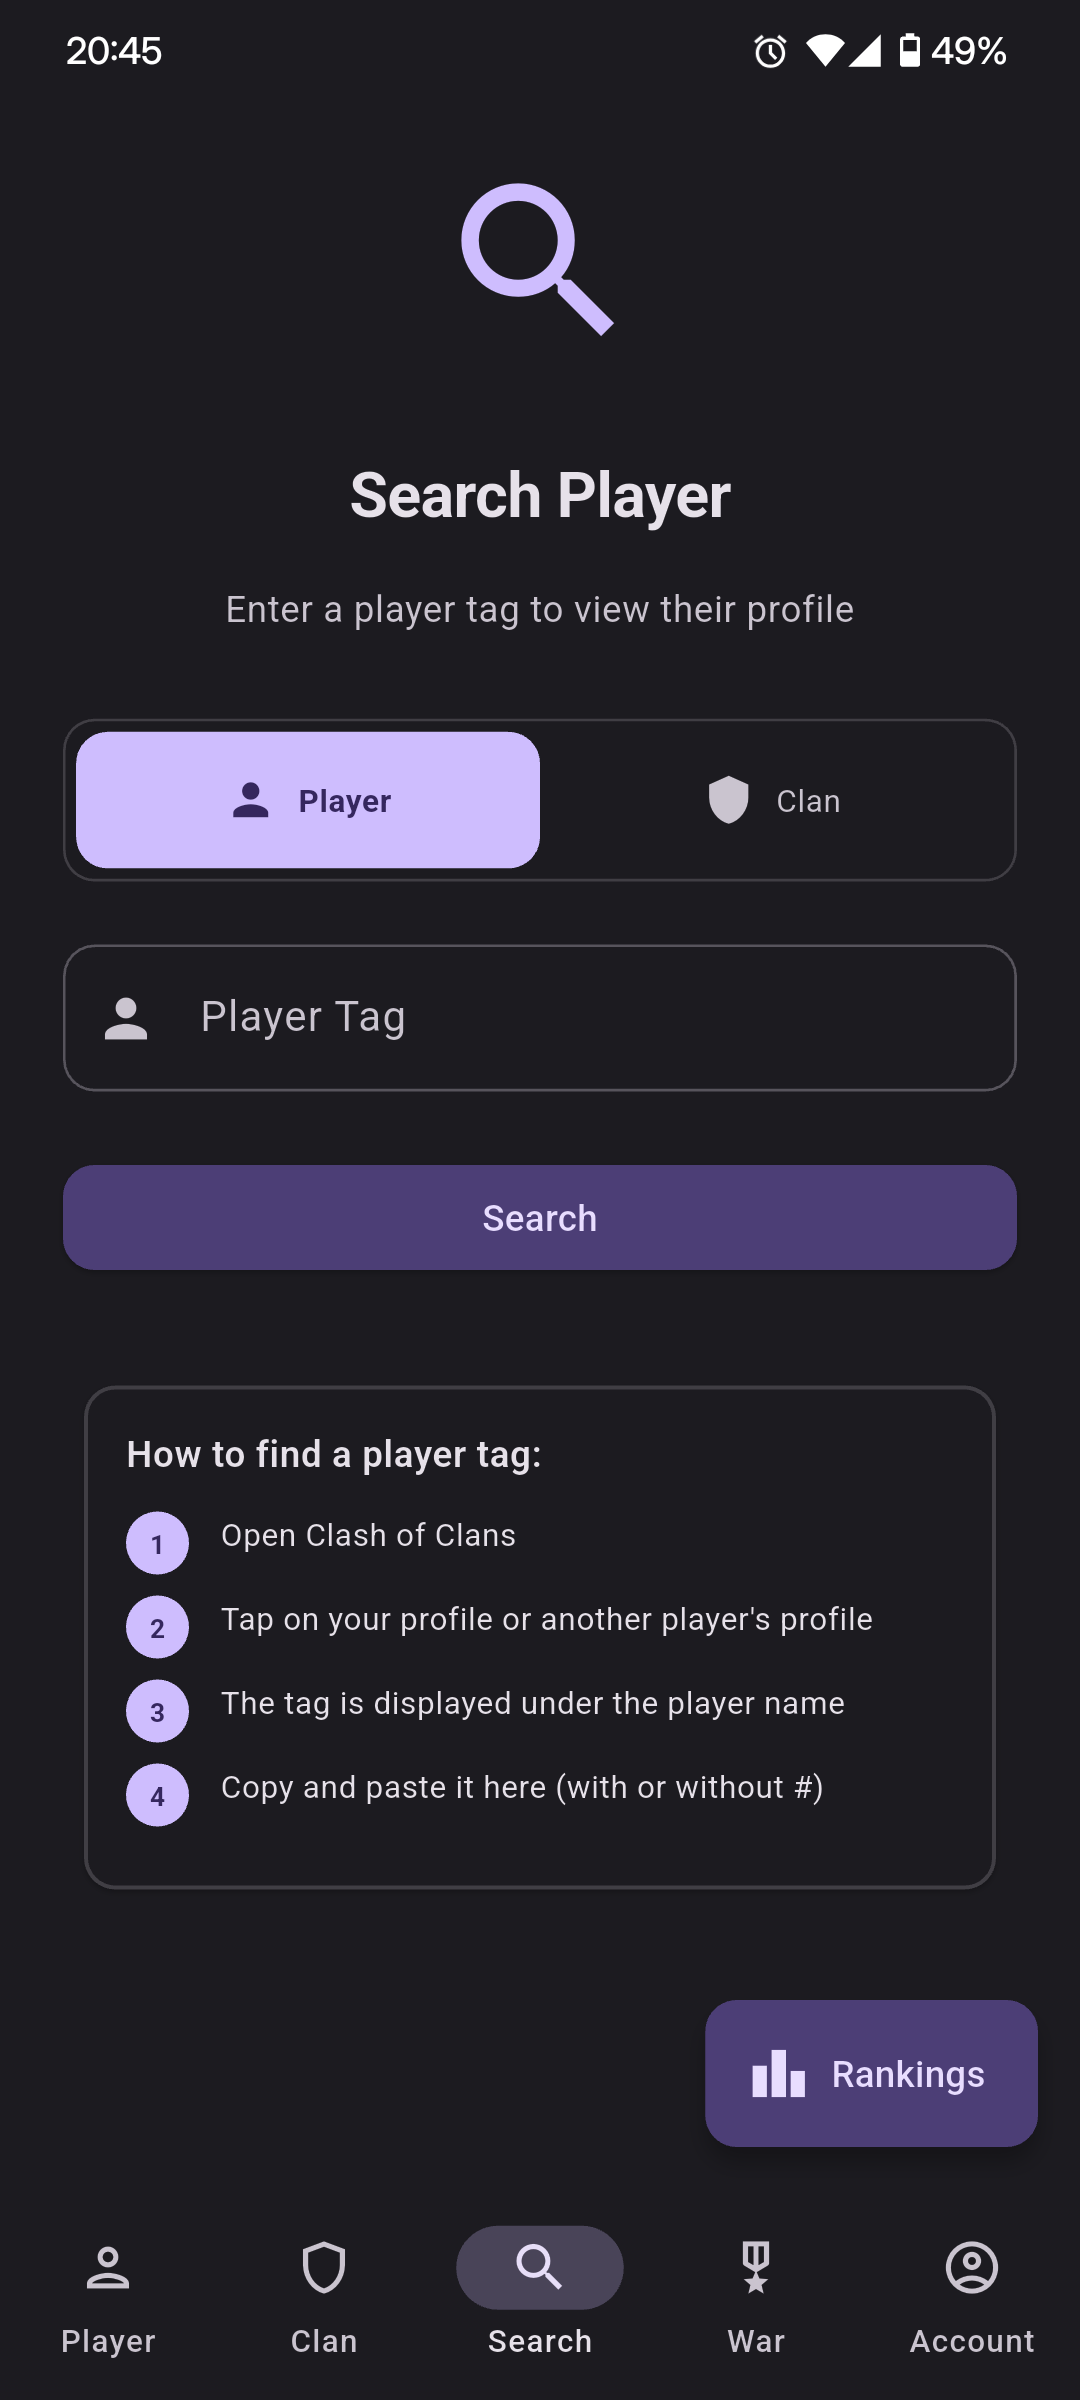Screen dimensions: 1080x2400
Task: Tap step 4 number badge
Action: pos(157,1795)
